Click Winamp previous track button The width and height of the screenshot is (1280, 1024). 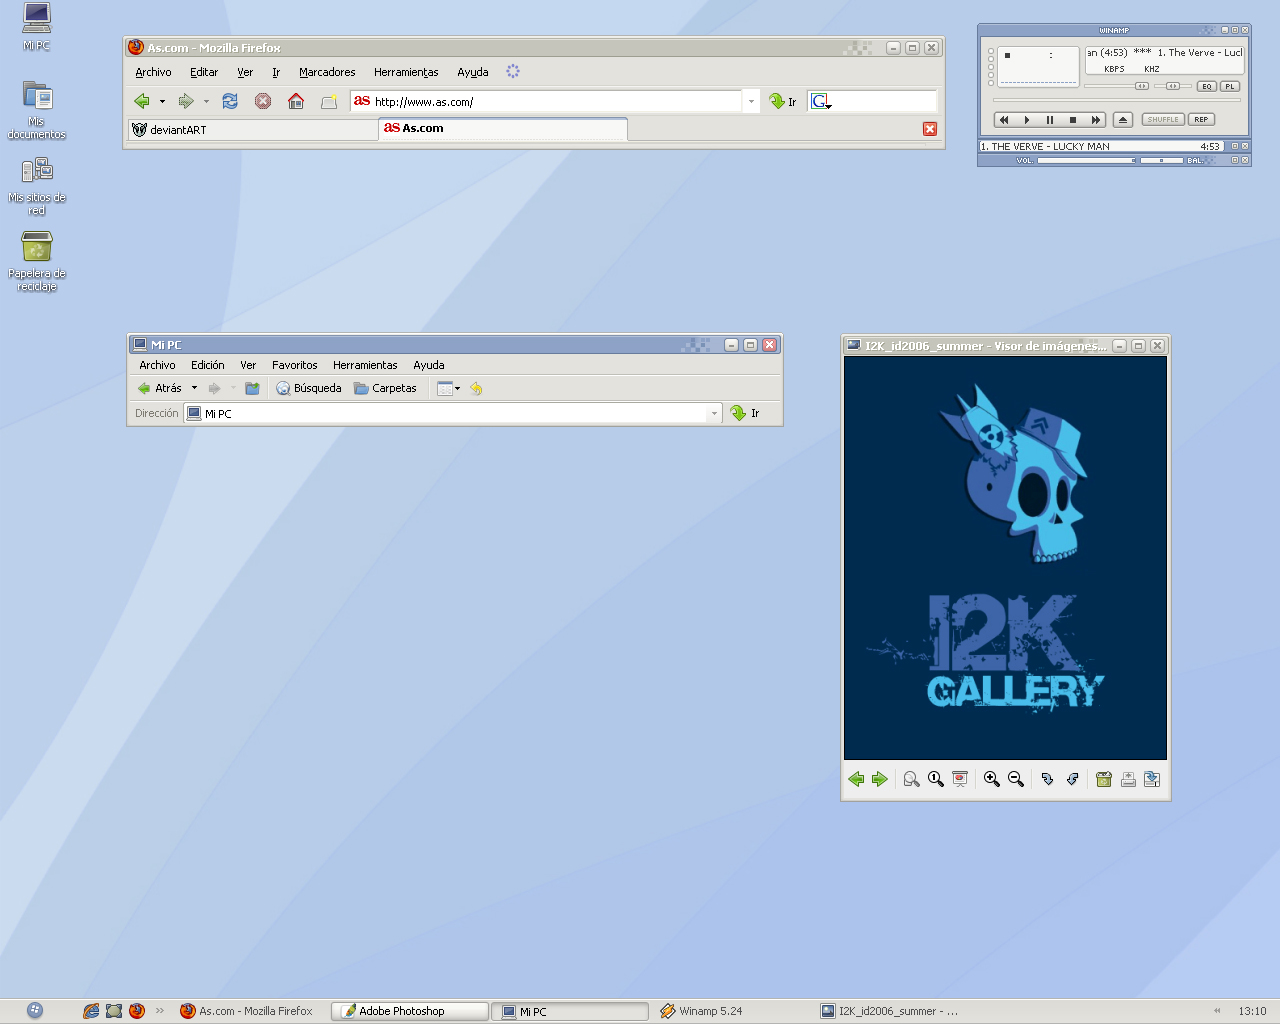pos(1004,120)
